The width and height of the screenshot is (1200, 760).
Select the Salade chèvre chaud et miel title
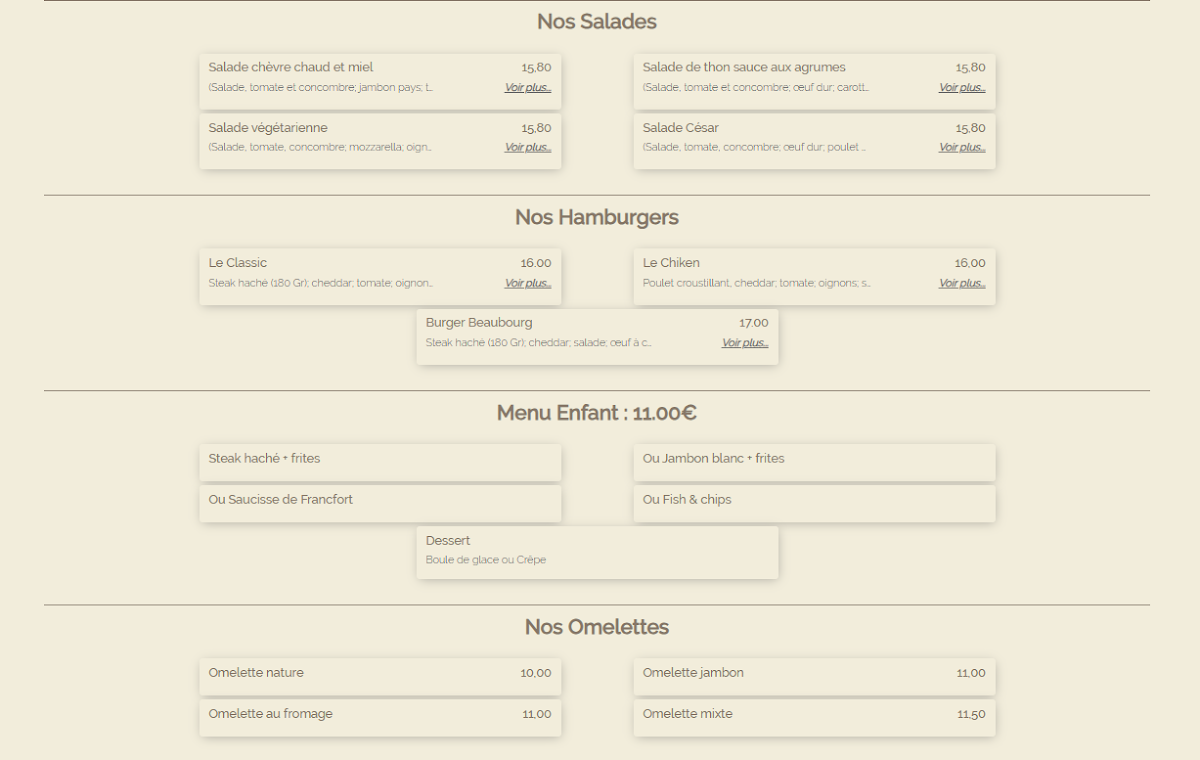pyautogui.click(x=291, y=68)
